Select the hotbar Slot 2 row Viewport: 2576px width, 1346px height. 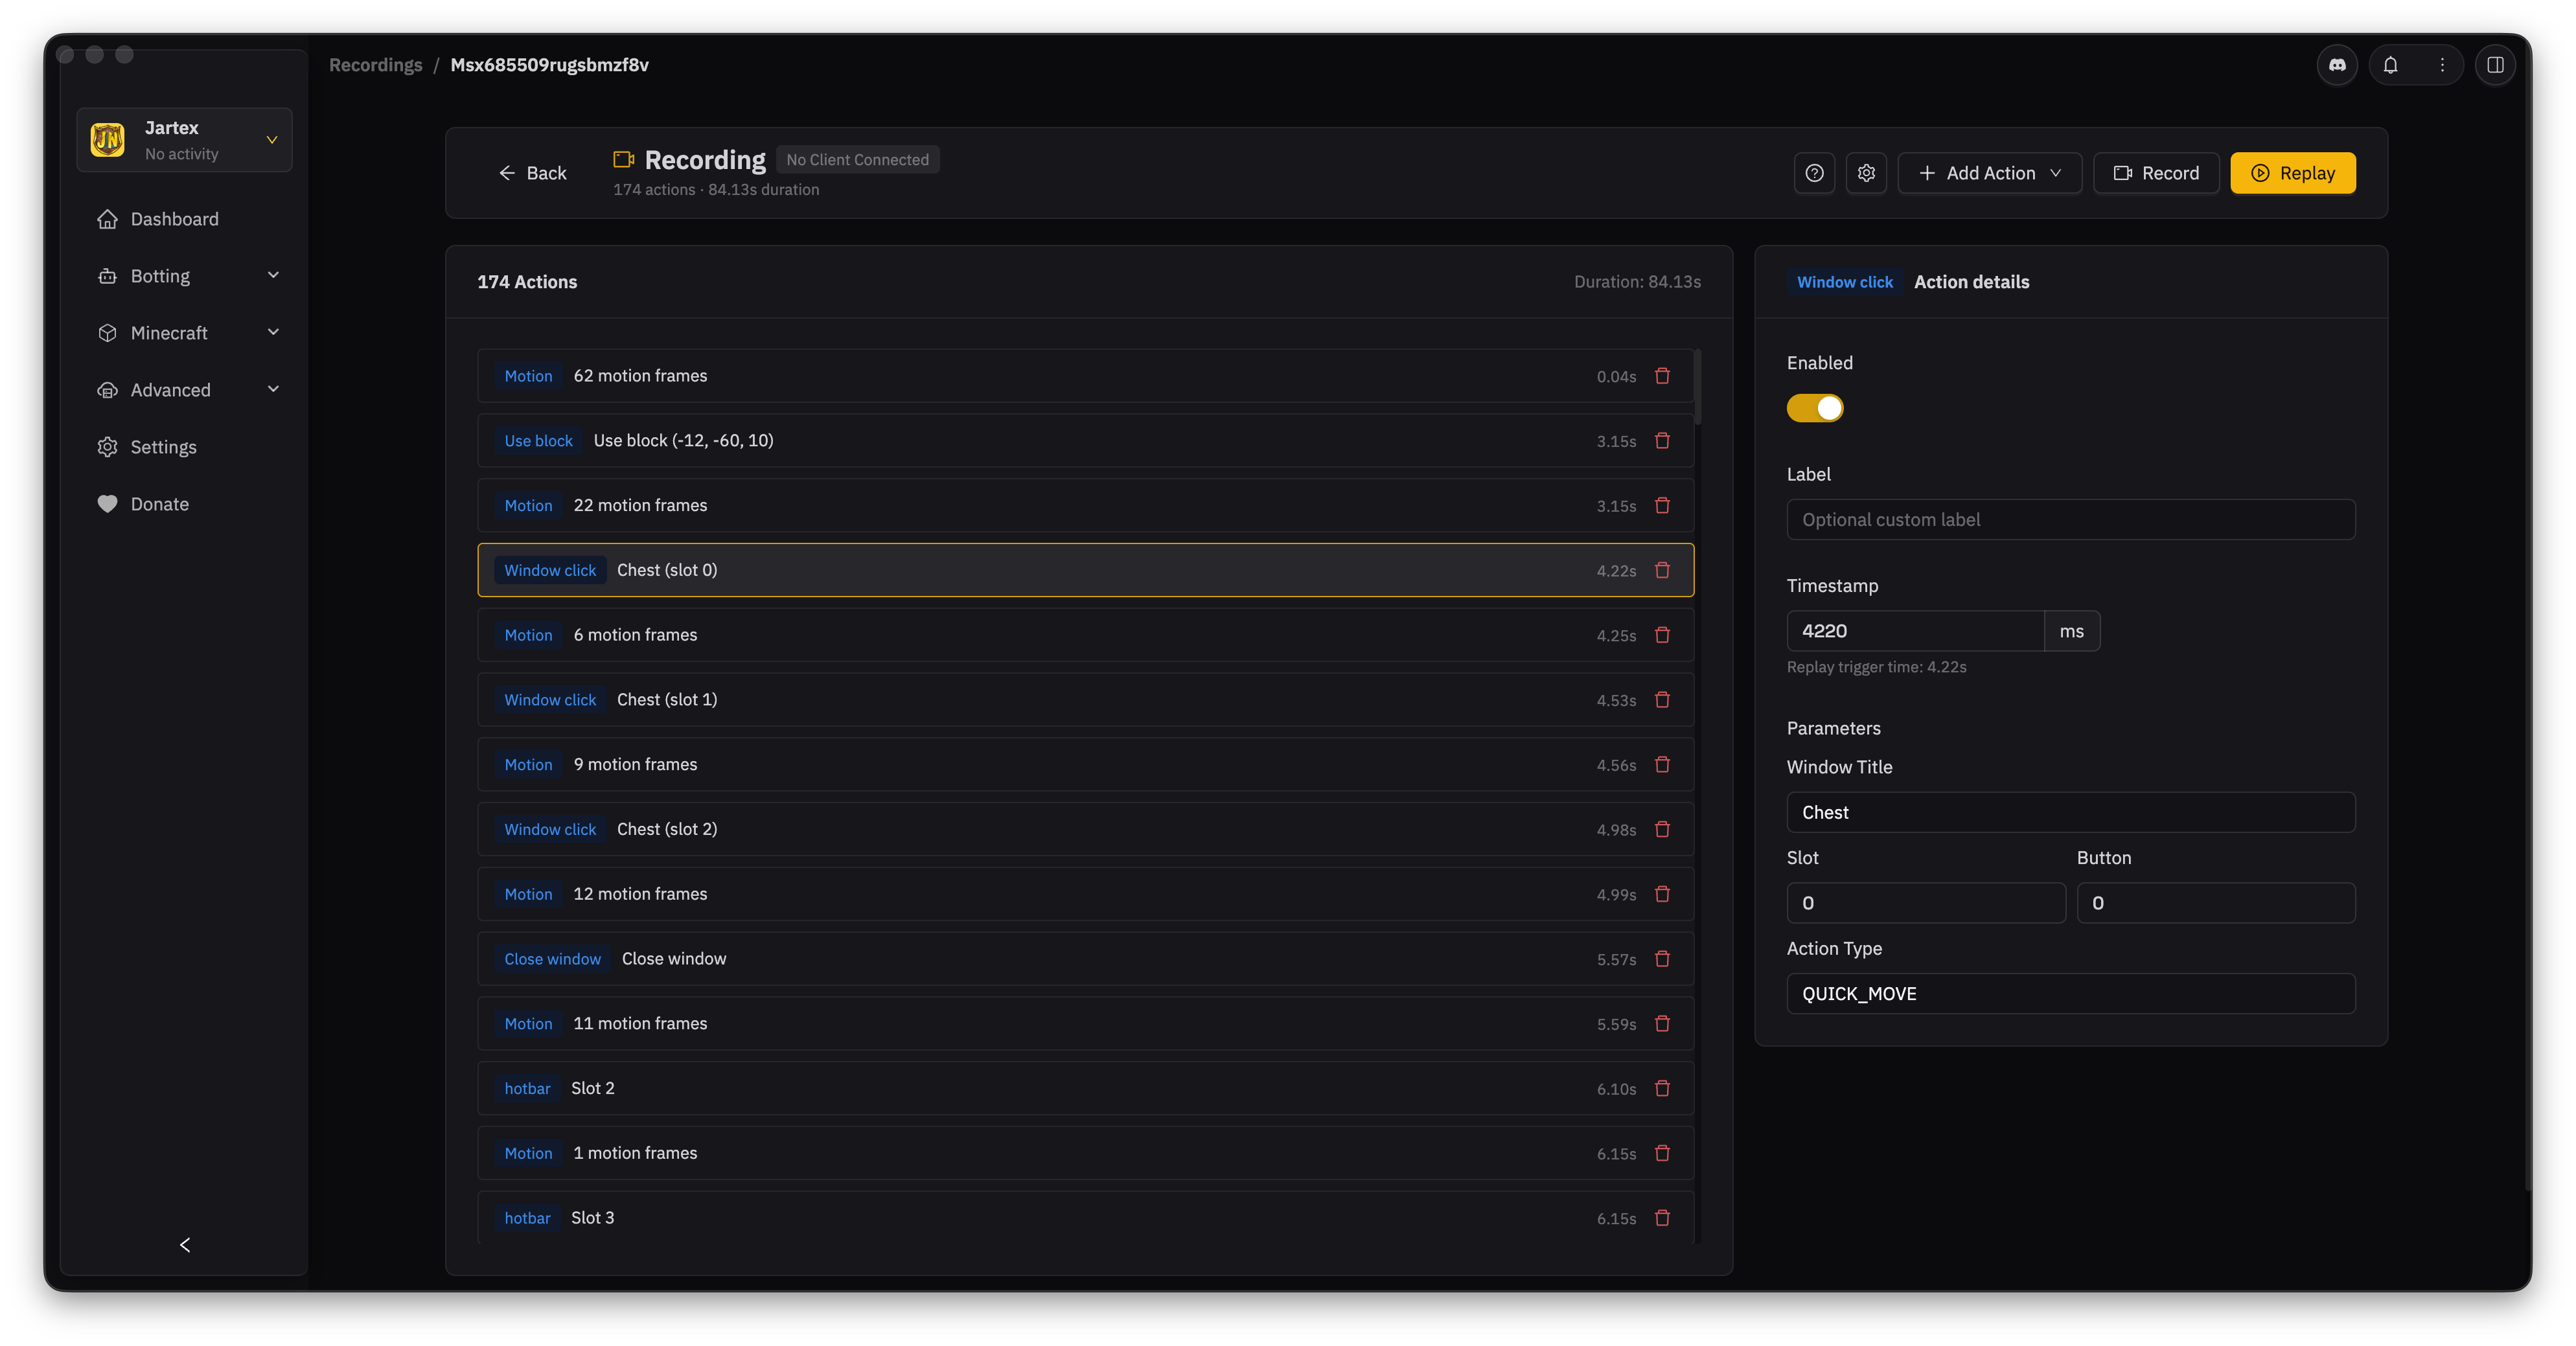(1085, 1088)
